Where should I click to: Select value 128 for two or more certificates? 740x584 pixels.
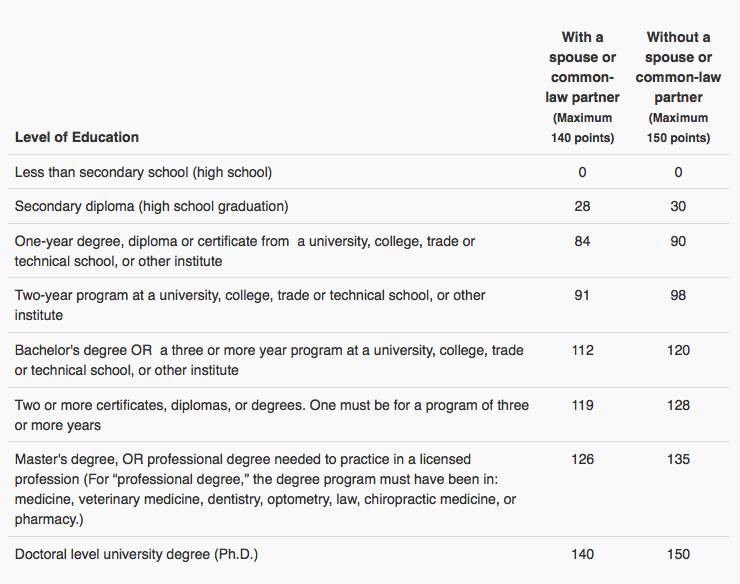tap(678, 405)
